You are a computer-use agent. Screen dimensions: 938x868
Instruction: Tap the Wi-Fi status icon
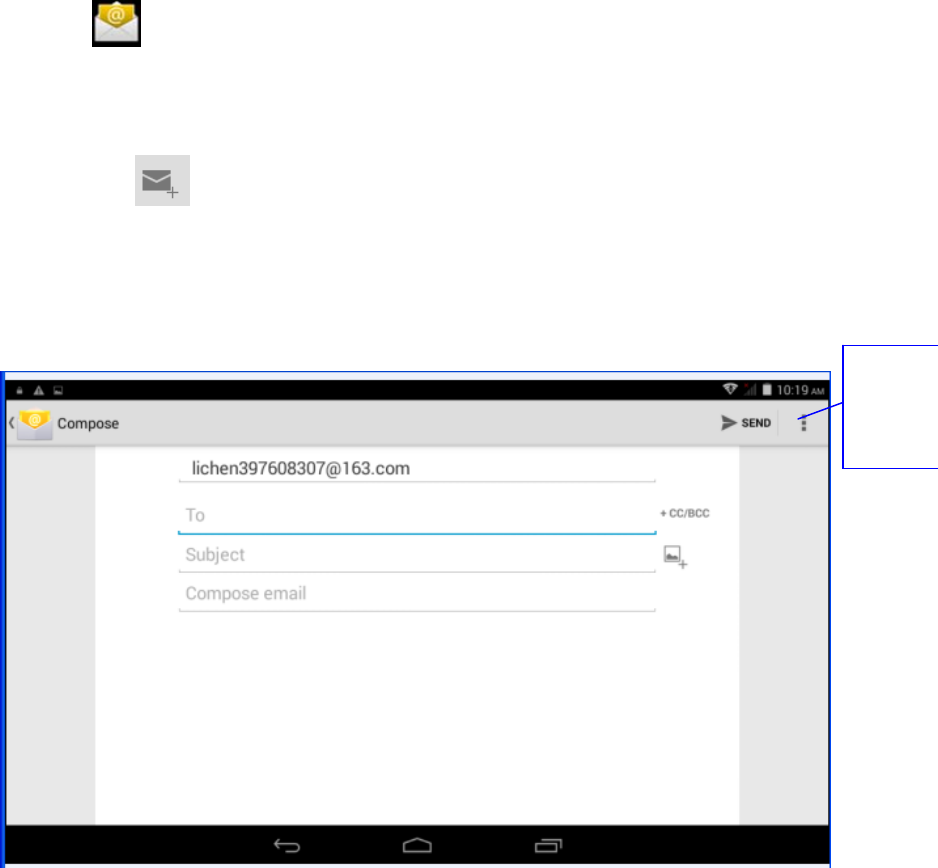(x=730, y=389)
